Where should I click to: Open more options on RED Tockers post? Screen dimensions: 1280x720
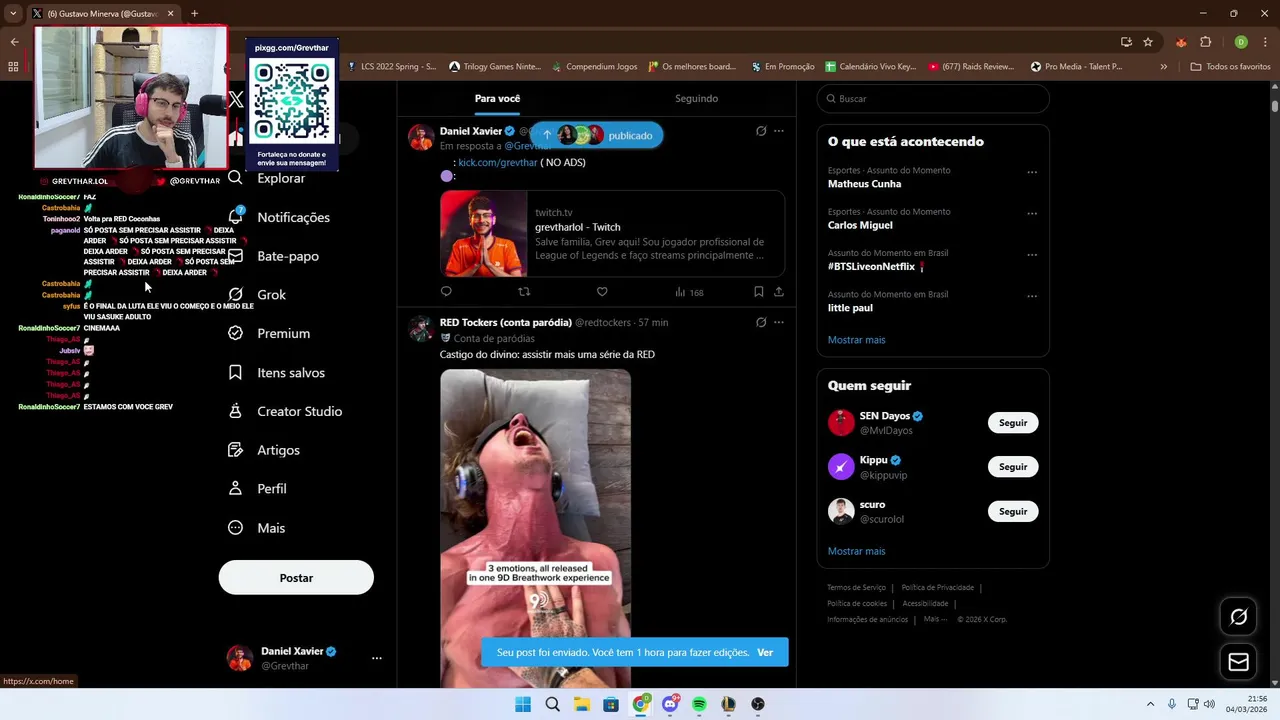[779, 322]
